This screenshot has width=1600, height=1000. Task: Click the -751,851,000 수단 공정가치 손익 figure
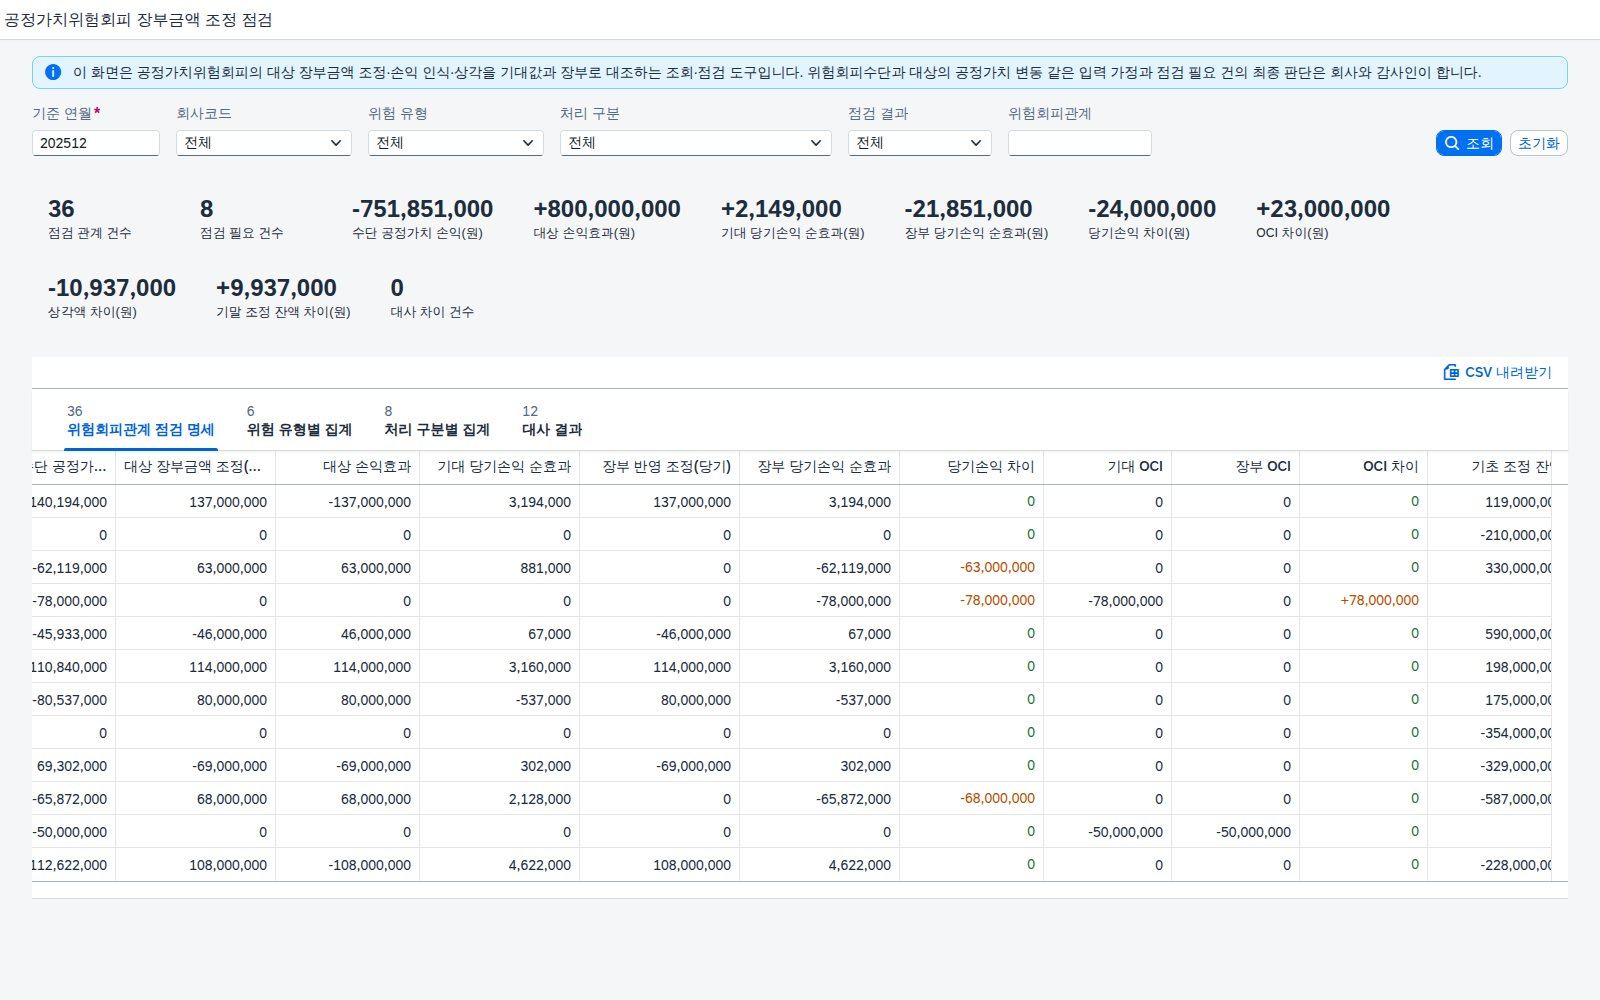[422, 209]
